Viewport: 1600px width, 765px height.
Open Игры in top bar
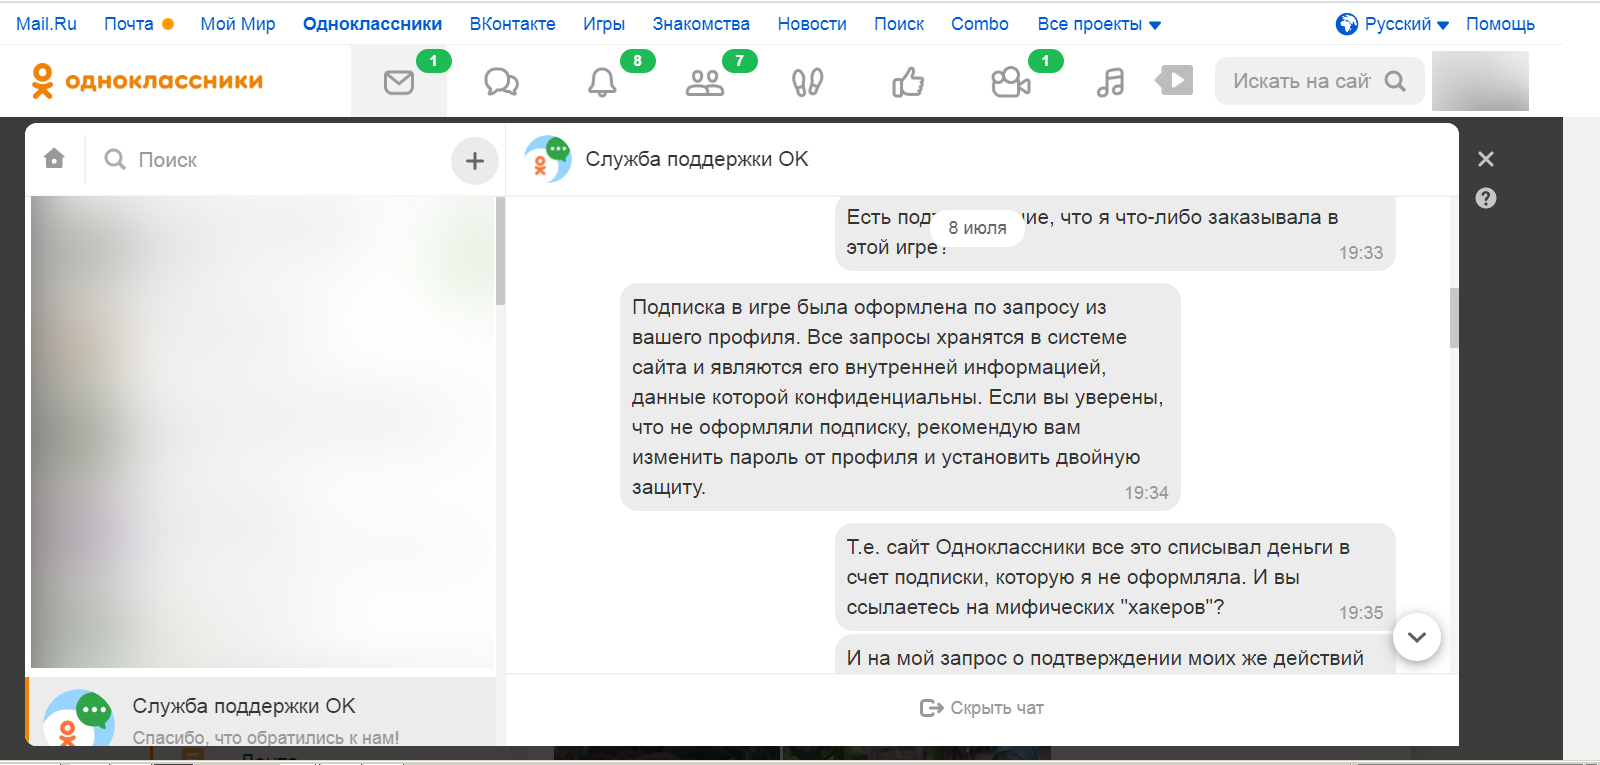(604, 24)
